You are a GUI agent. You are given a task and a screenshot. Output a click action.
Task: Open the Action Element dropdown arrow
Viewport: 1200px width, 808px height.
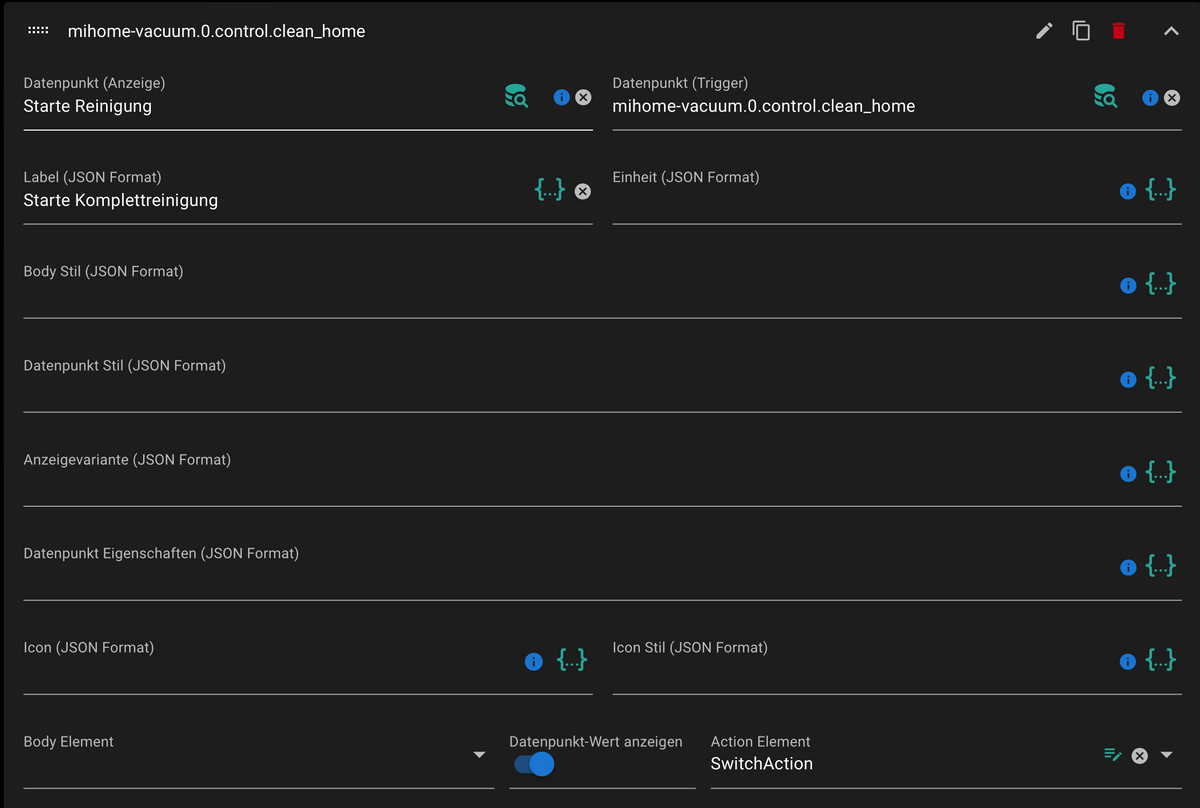1166,755
